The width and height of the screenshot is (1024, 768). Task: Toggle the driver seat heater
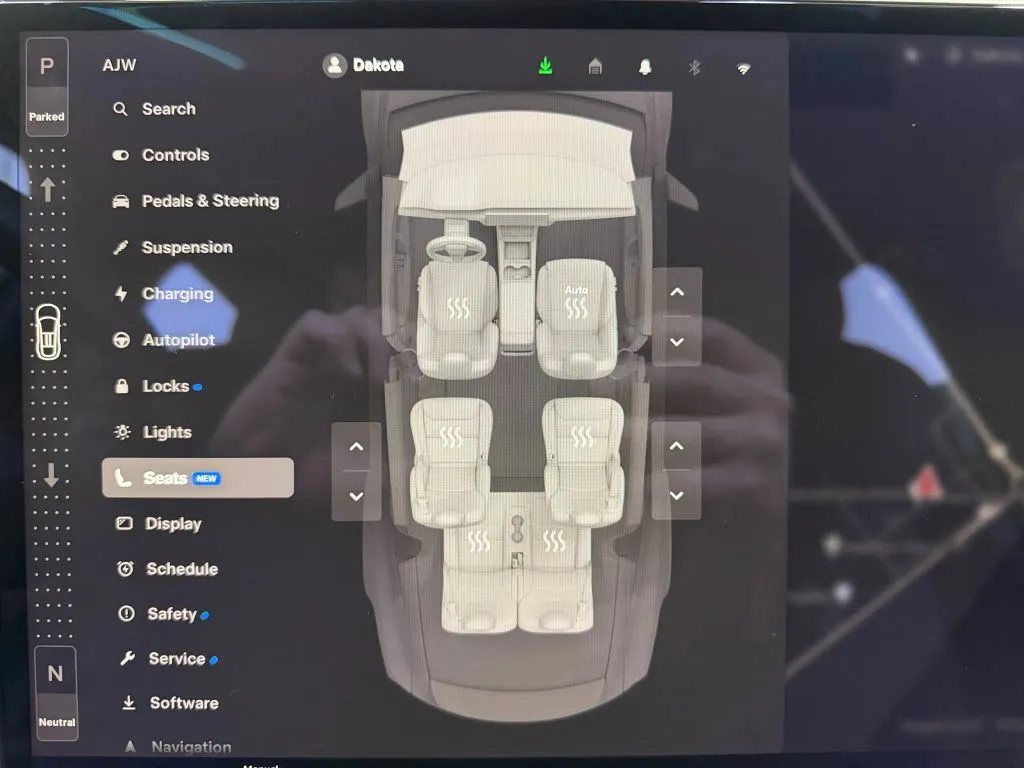click(458, 308)
